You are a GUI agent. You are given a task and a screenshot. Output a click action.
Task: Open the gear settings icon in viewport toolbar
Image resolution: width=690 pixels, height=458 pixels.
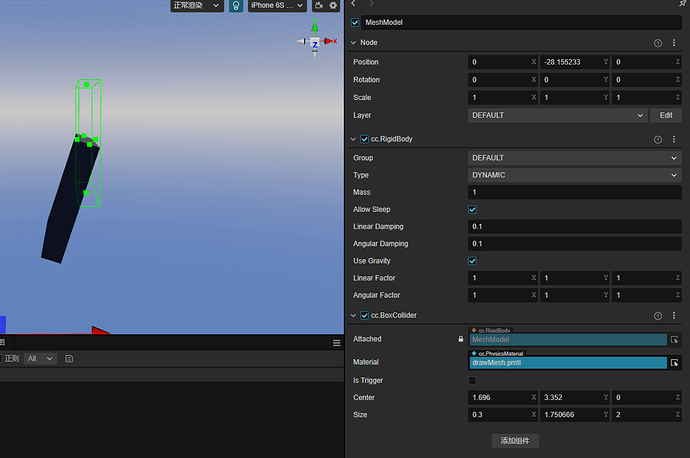[333, 5]
